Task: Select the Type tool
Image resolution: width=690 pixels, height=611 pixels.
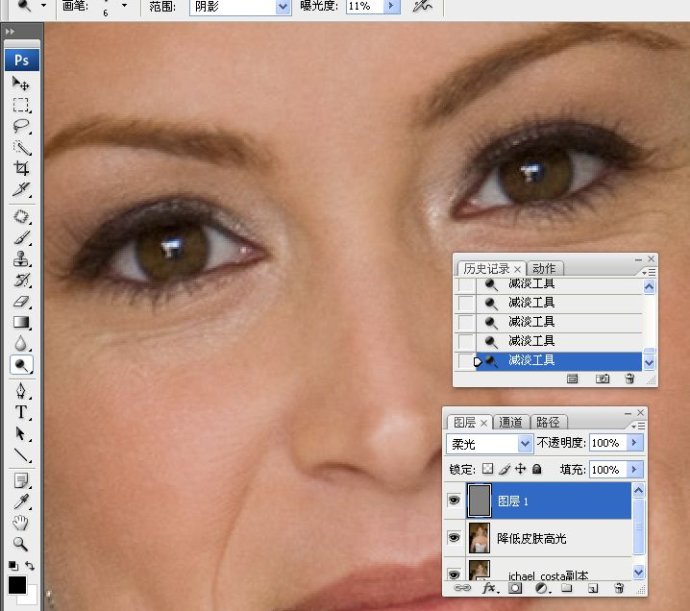Action: tap(20, 412)
